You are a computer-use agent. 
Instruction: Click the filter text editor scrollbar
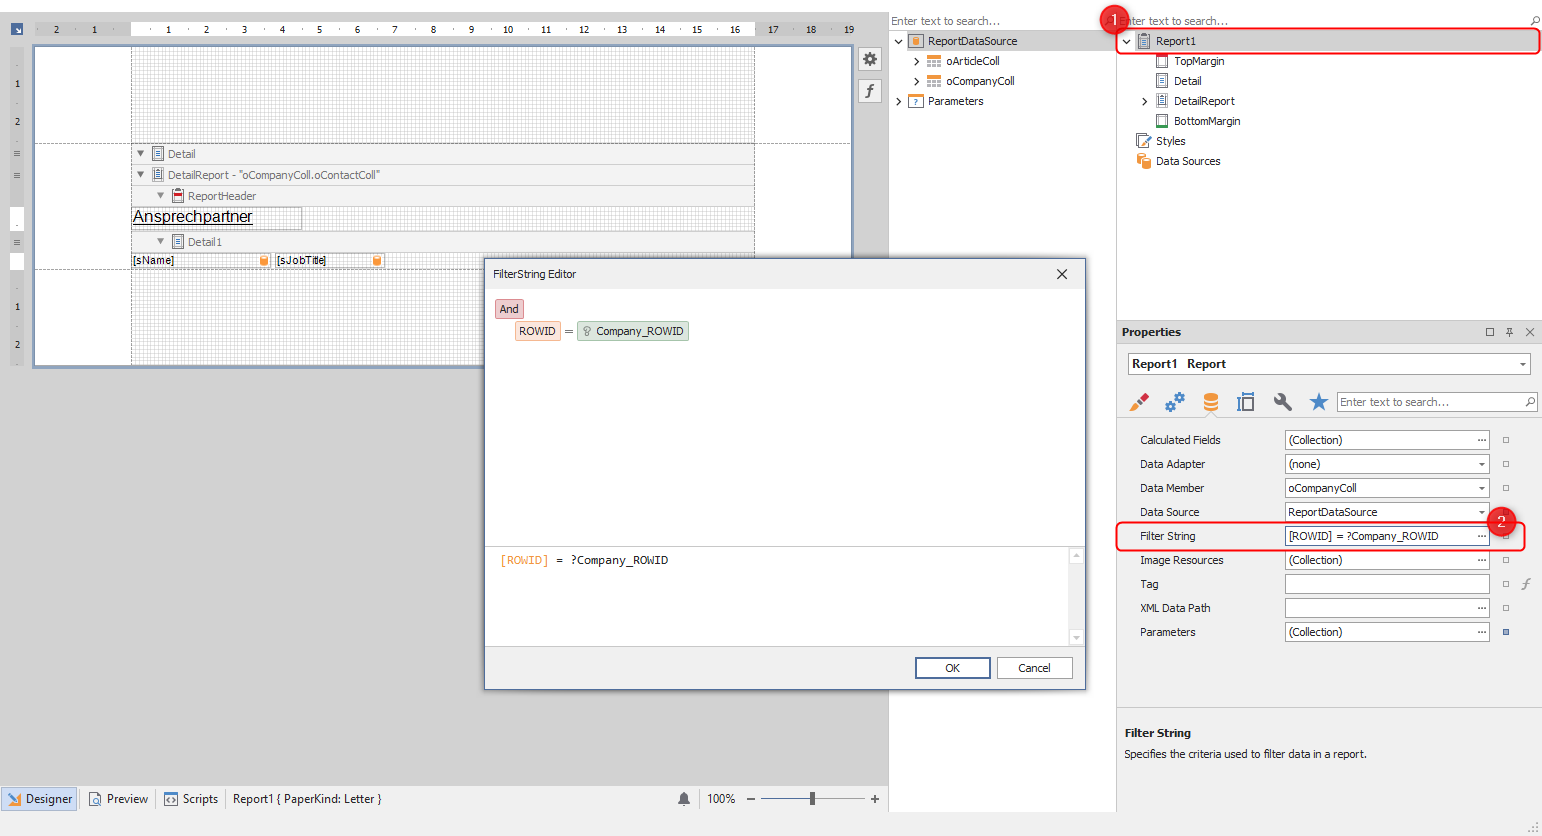(1076, 596)
